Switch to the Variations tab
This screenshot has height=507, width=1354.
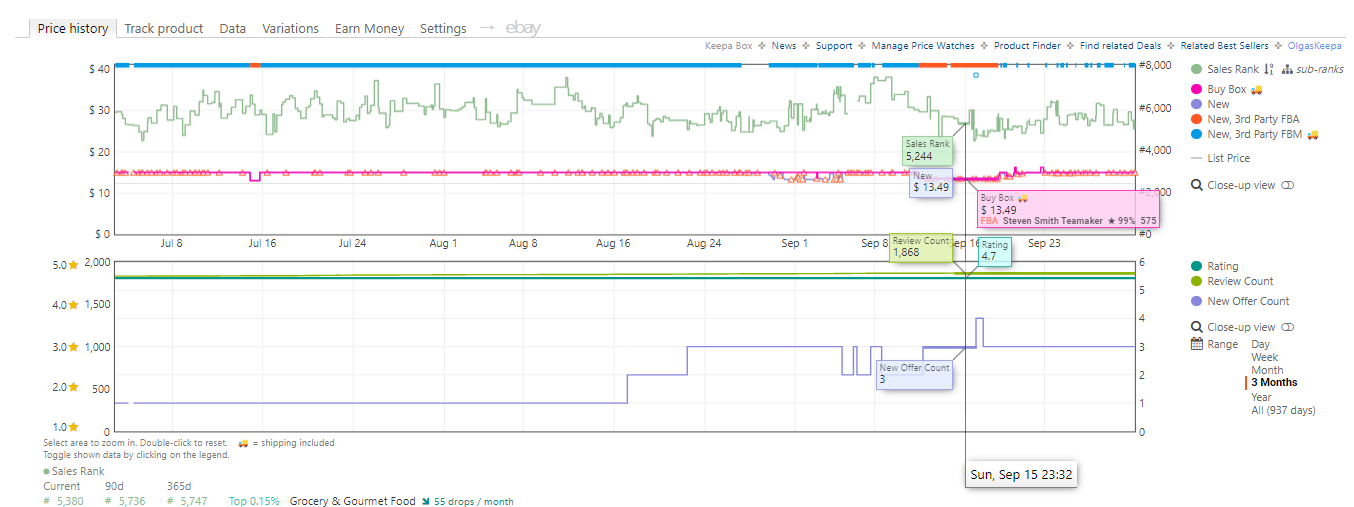291,28
